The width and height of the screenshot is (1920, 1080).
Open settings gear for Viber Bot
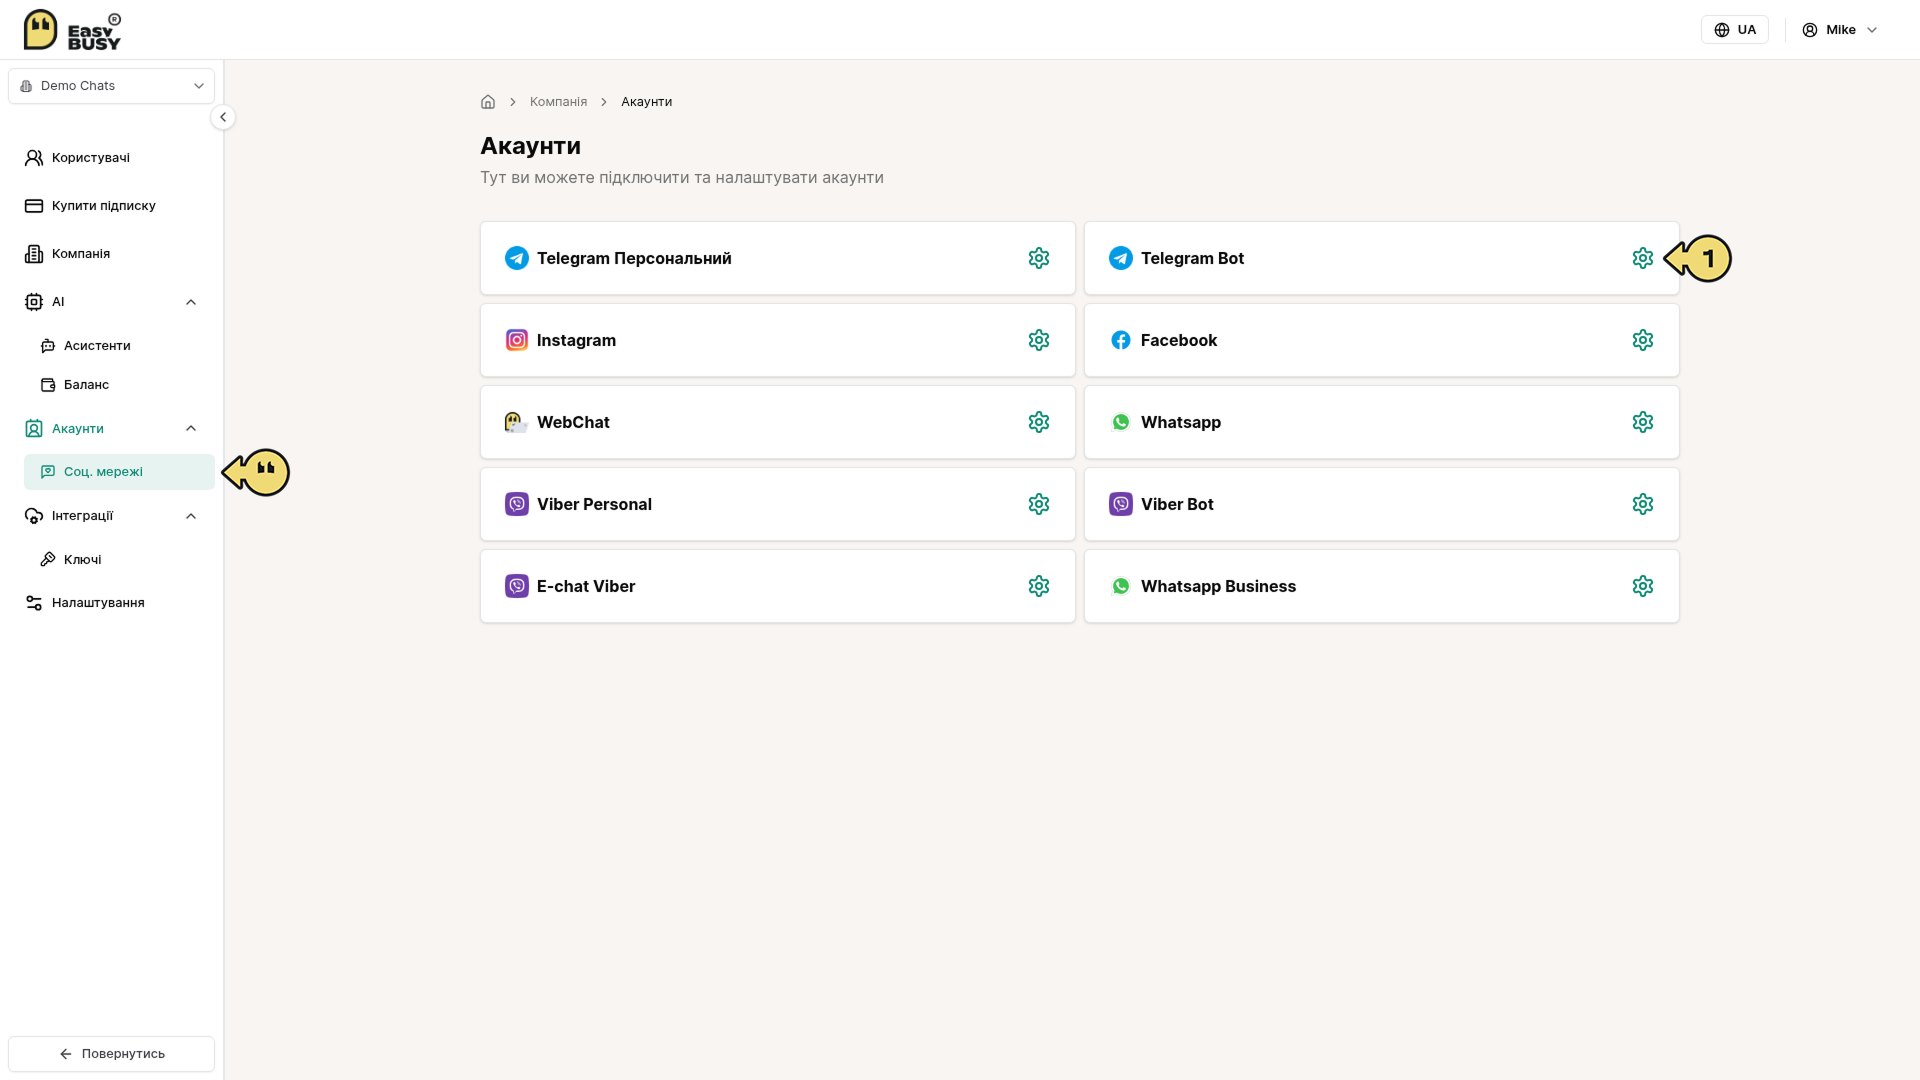coord(1643,504)
